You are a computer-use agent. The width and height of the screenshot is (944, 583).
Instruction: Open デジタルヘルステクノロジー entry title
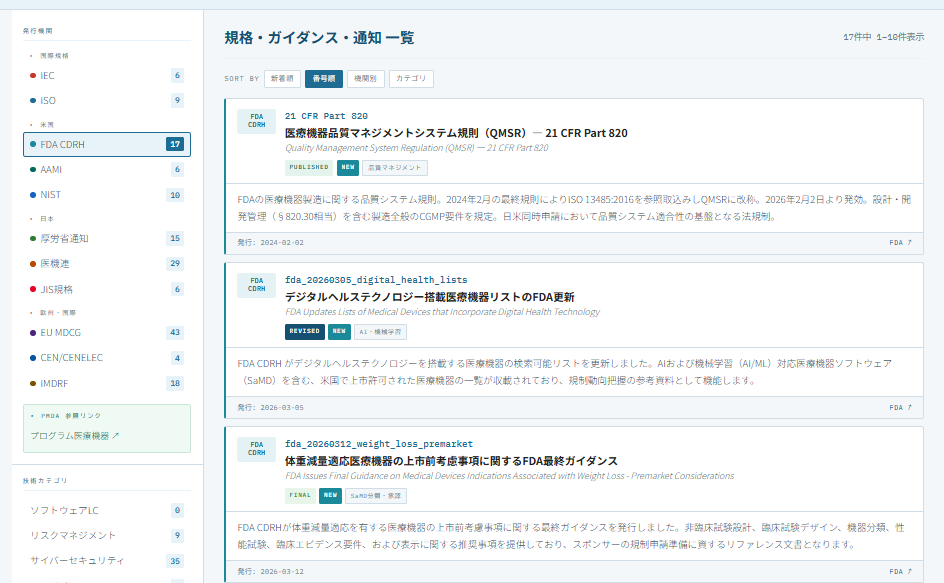(429, 297)
